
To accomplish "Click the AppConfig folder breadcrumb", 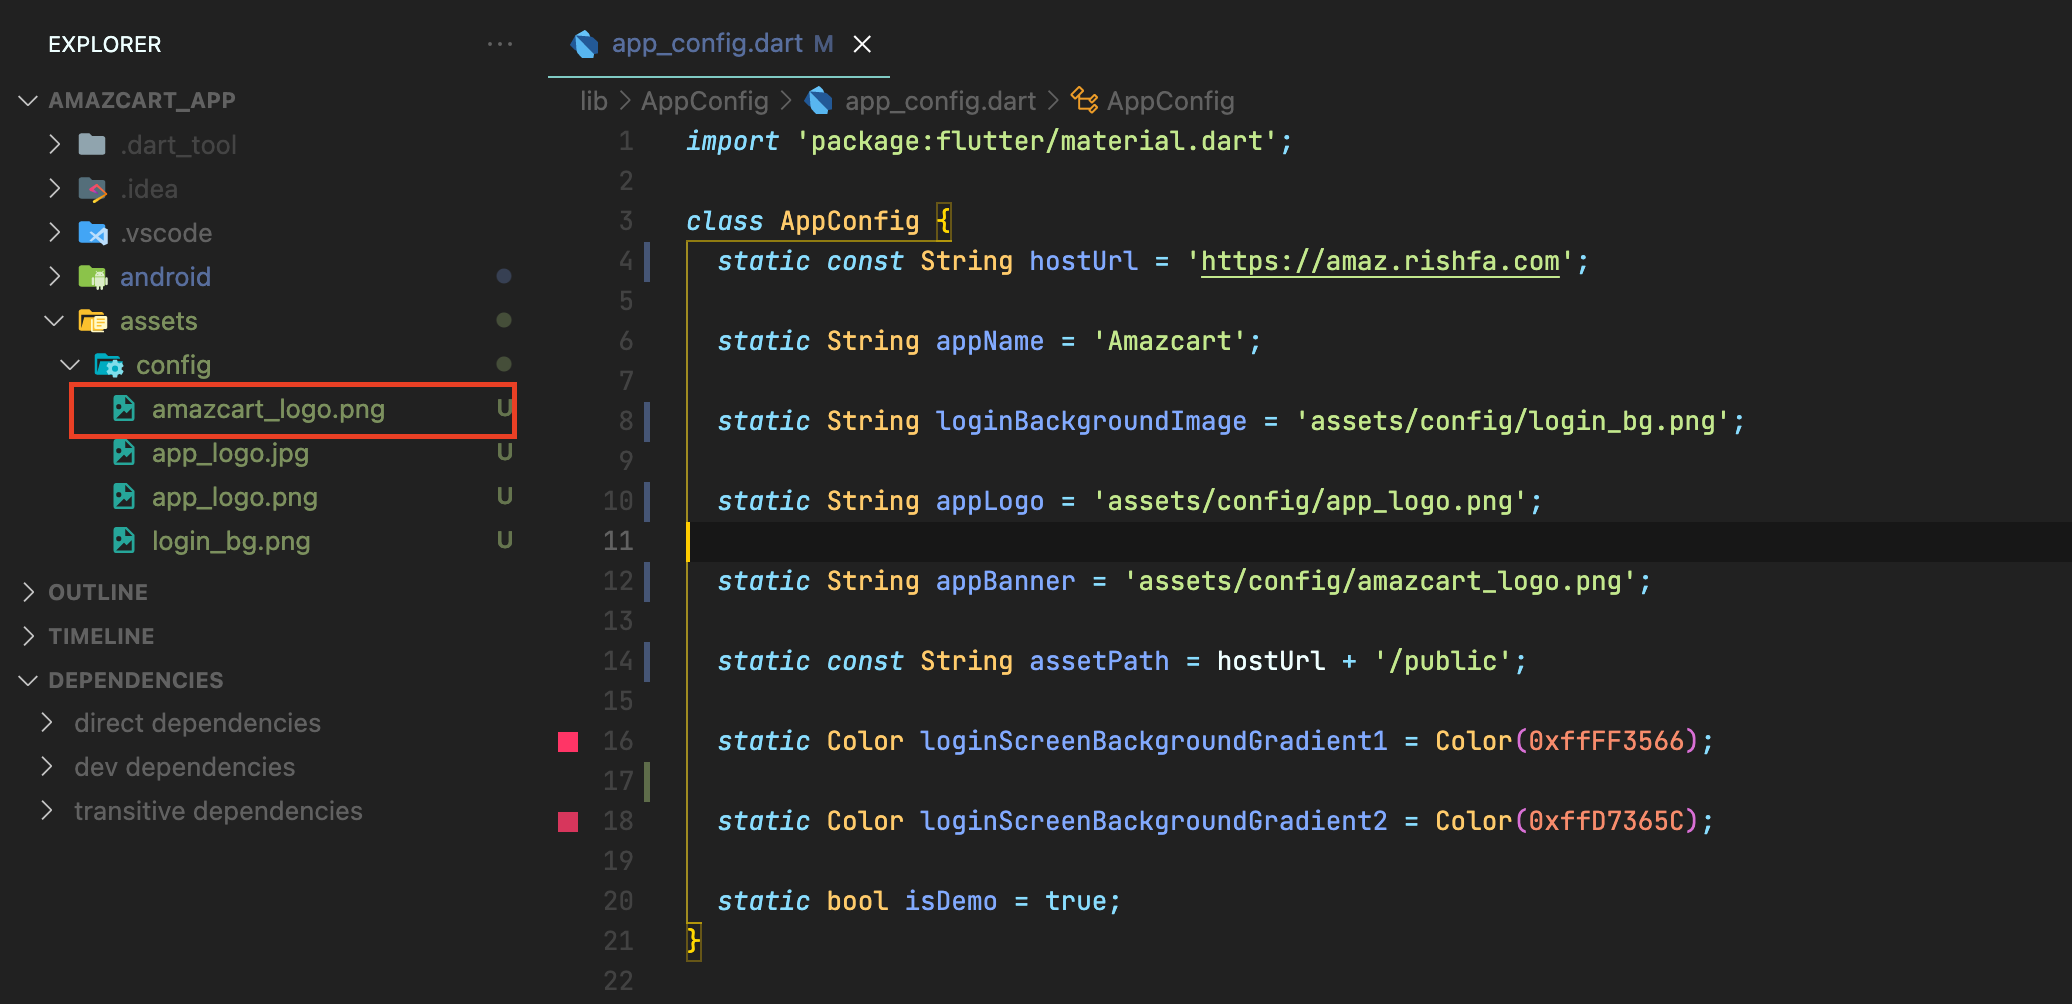I will pyautogui.click(x=704, y=101).
